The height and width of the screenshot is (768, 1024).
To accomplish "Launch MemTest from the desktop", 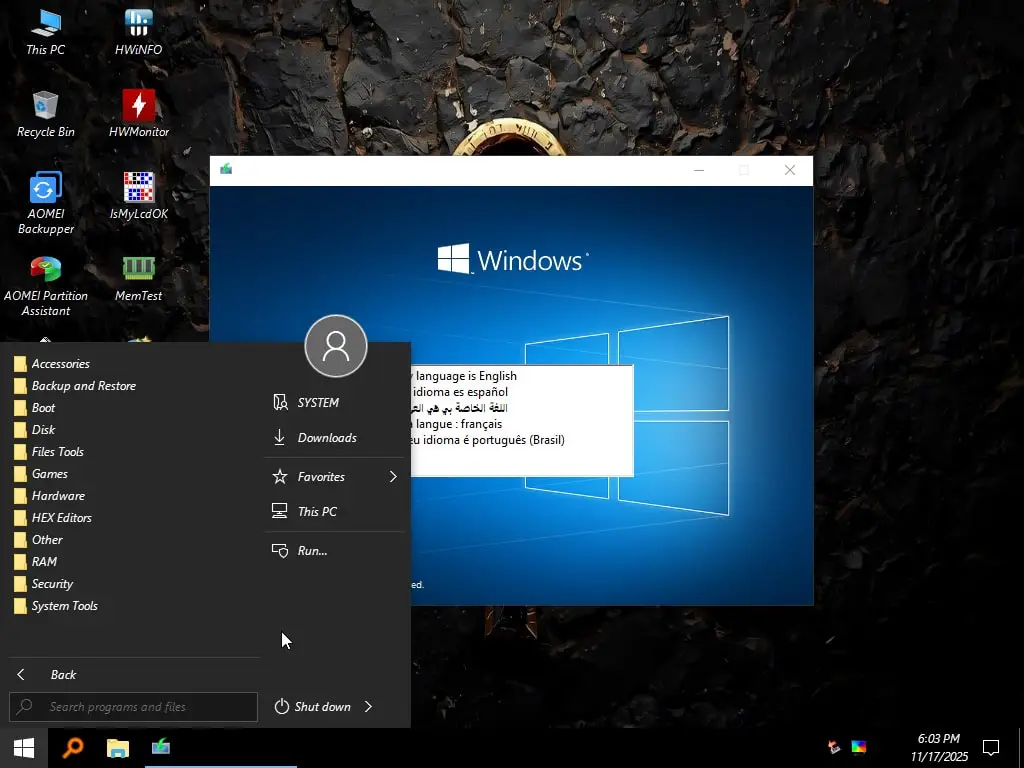I will [x=137, y=280].
